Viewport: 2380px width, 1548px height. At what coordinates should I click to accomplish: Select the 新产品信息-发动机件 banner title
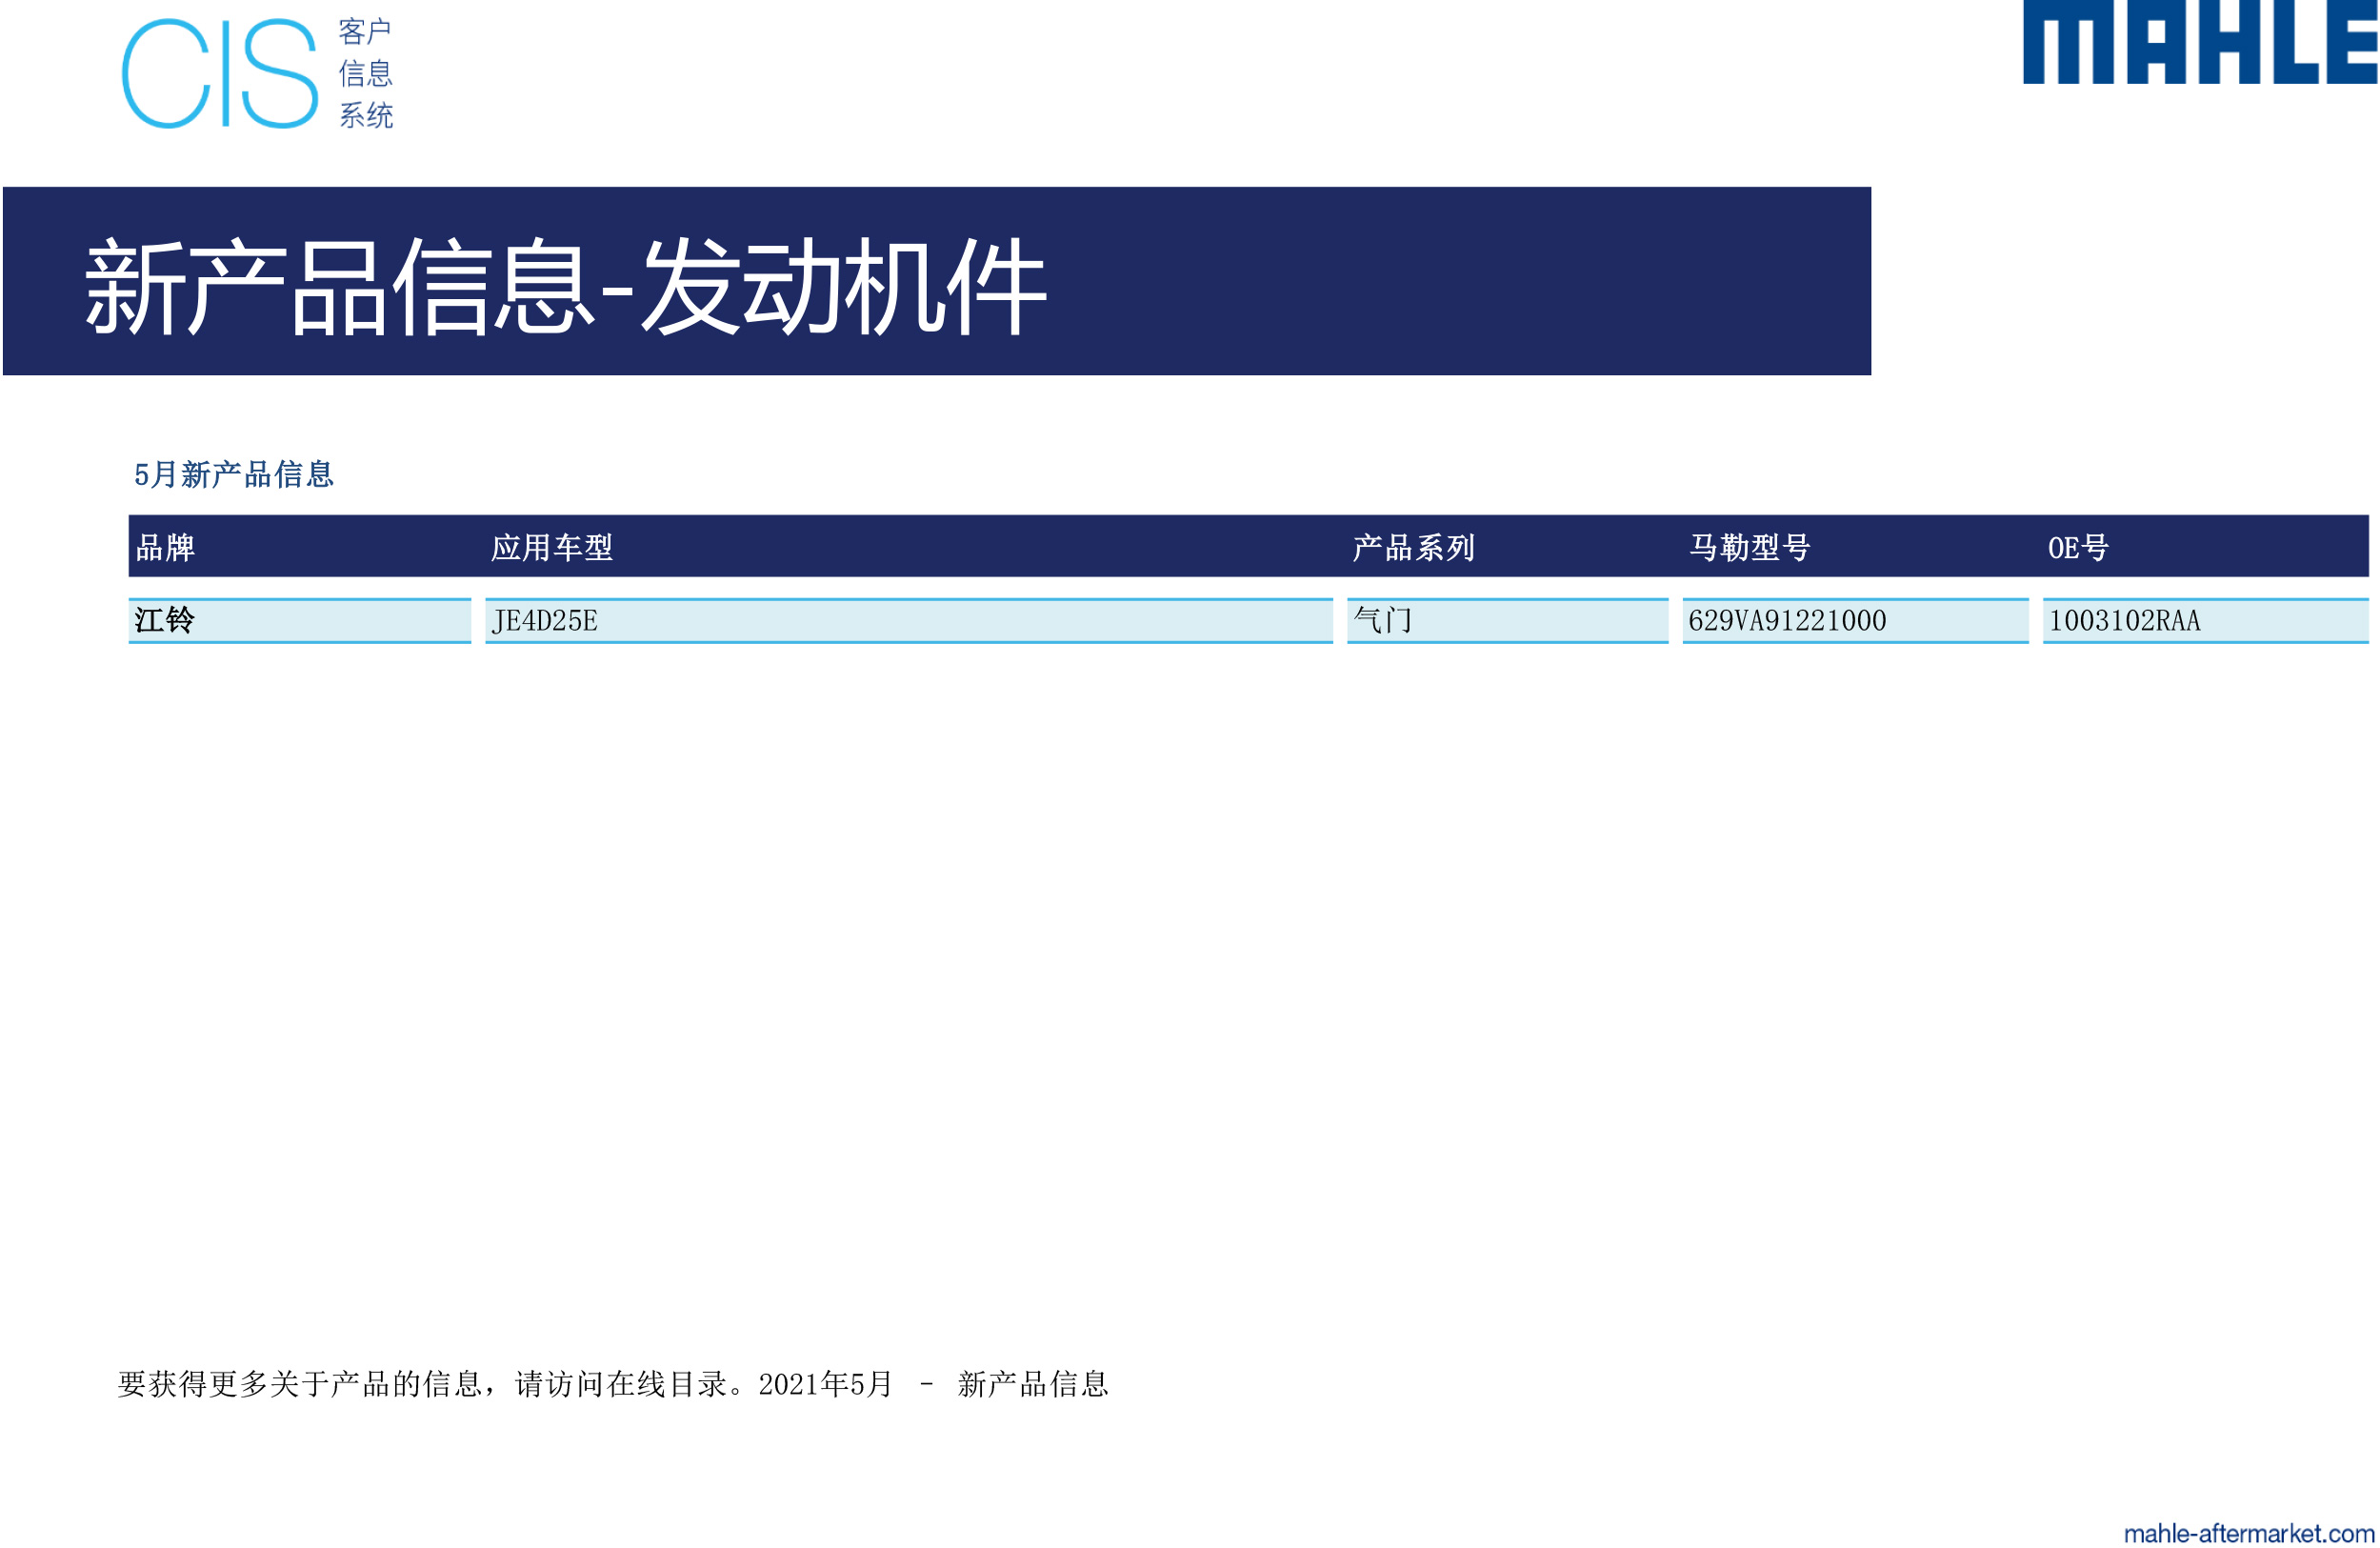tap(565, 286)
